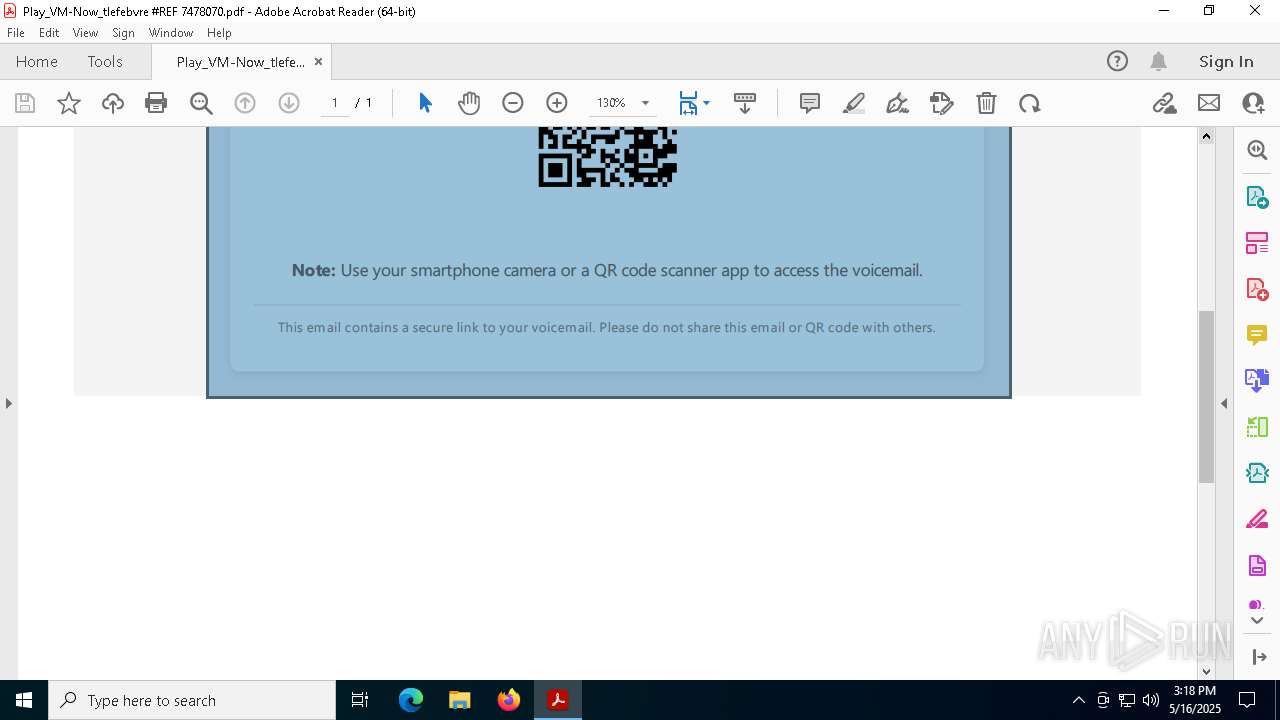Upload file to cloud icon
This screenshot has width=1280, height=720.
(113, 103)
